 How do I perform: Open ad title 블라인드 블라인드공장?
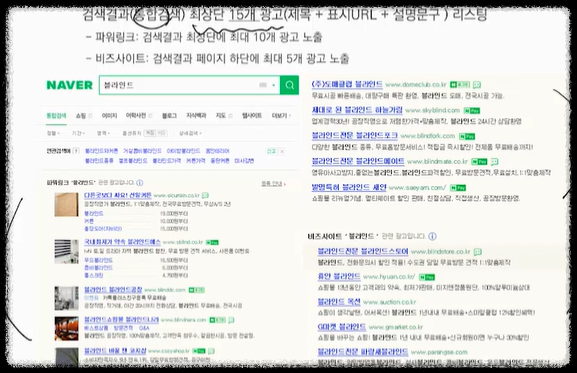[113, 289]
